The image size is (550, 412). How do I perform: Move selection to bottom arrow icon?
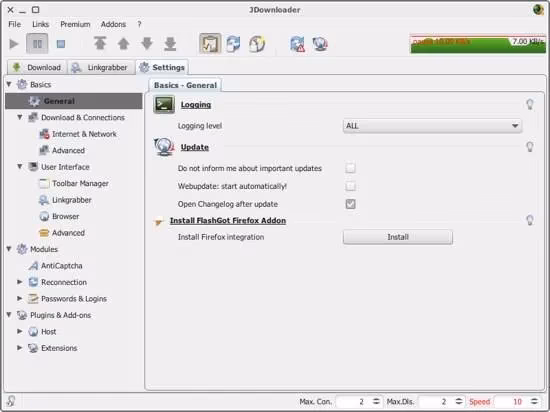(170, 43)
